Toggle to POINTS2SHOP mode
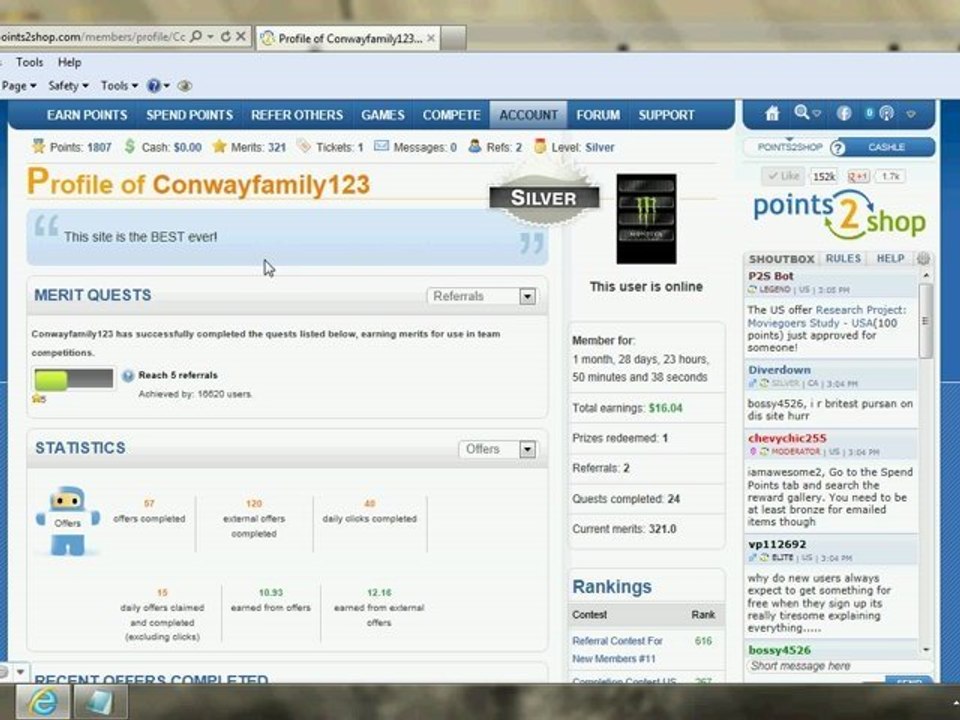This screenshot has height=720, width=960. (x=790, y=148)
